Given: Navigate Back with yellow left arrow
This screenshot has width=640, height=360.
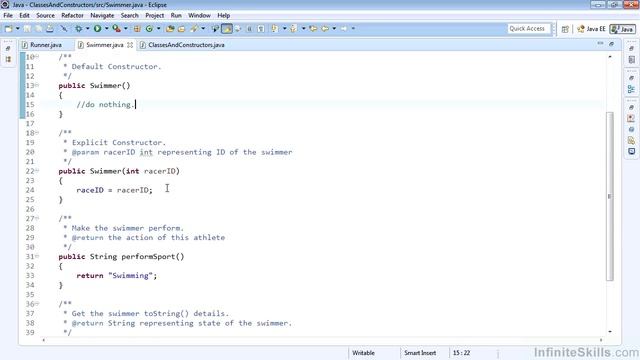Looking at the screenshot, I should 325,29.
